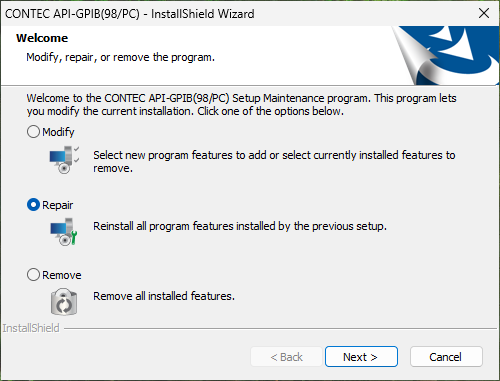The image size is (500, 381).
Task: Click the 'Select new program features' description
Action: (274, 162)
